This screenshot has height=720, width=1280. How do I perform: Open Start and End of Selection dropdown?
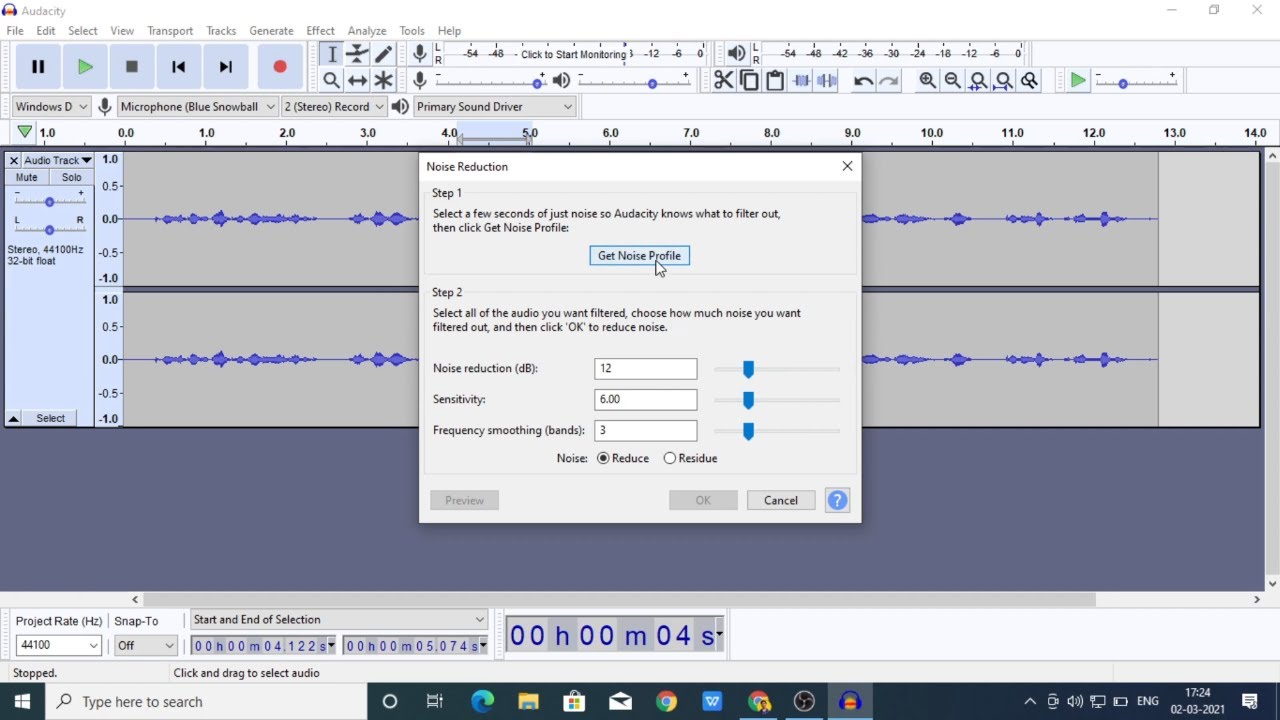tap(338, 620)
